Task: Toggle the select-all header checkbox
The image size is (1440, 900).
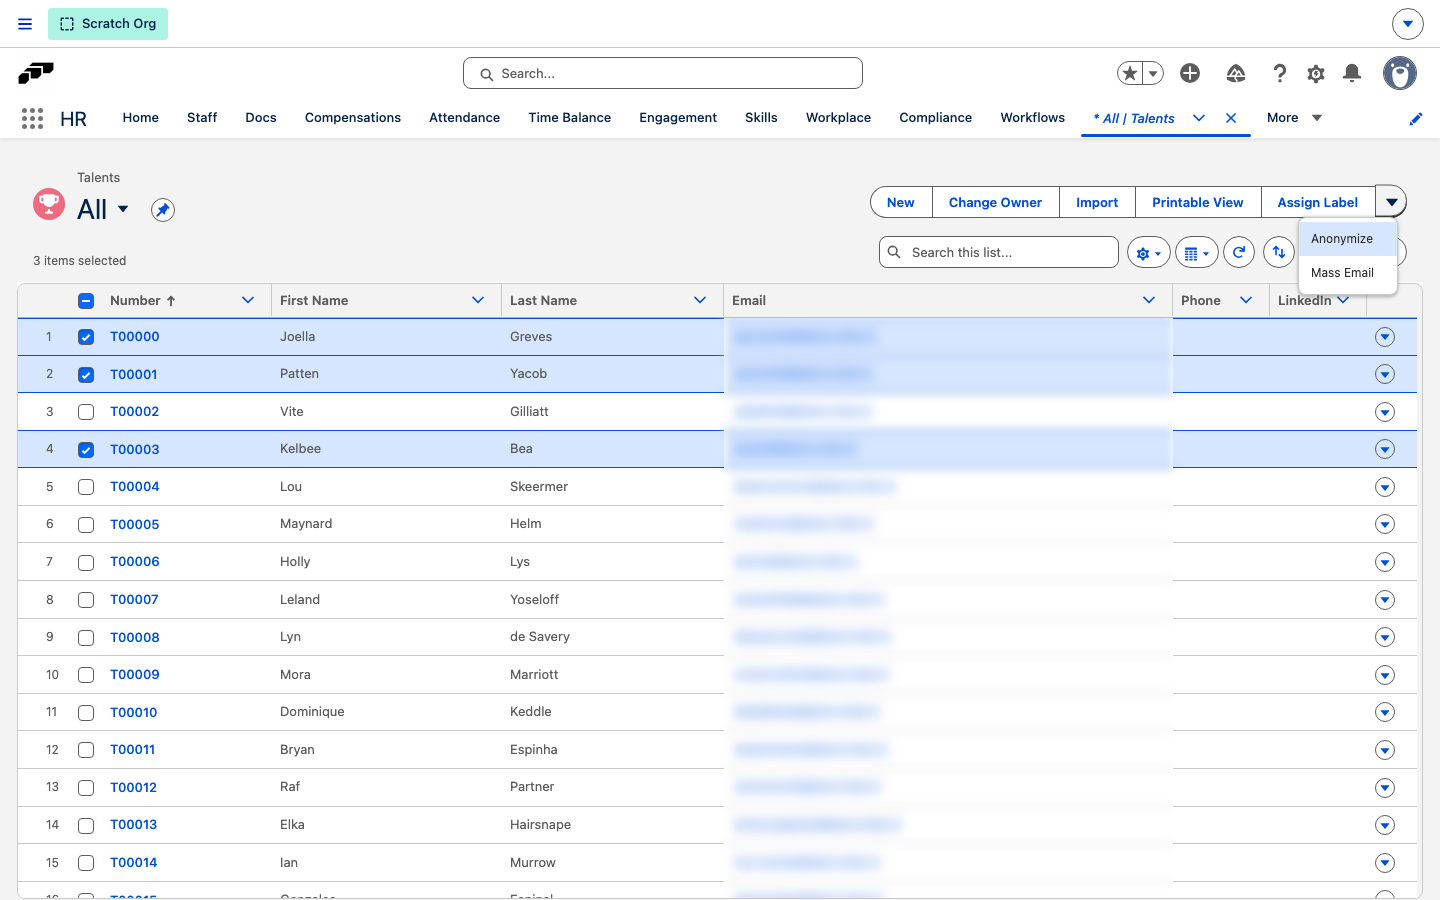Action: click(86, 301)
